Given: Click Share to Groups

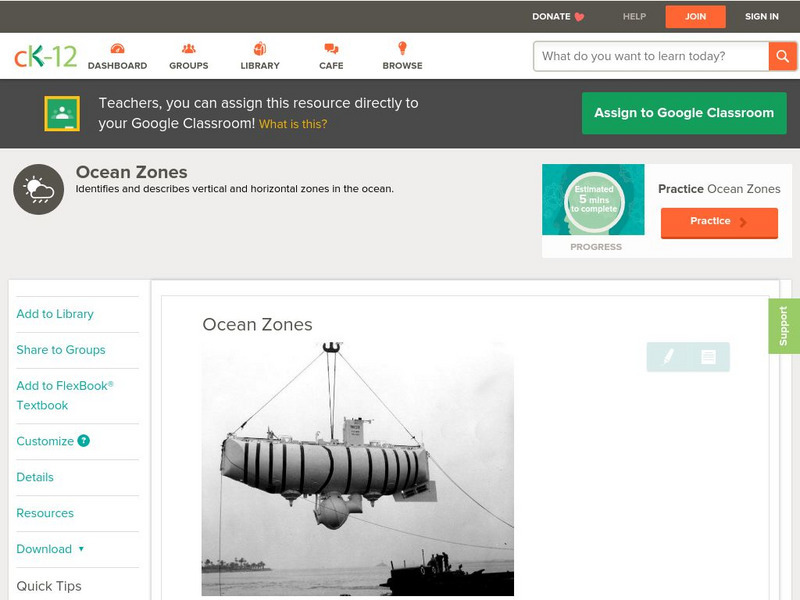Looking at the screenshot, I should click(x=61, y=349).
